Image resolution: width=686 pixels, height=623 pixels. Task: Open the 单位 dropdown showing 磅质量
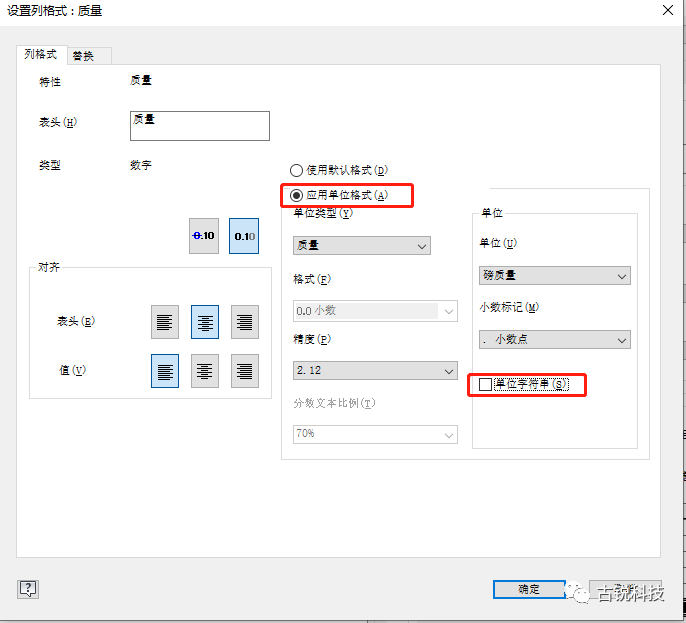point(555,276)
